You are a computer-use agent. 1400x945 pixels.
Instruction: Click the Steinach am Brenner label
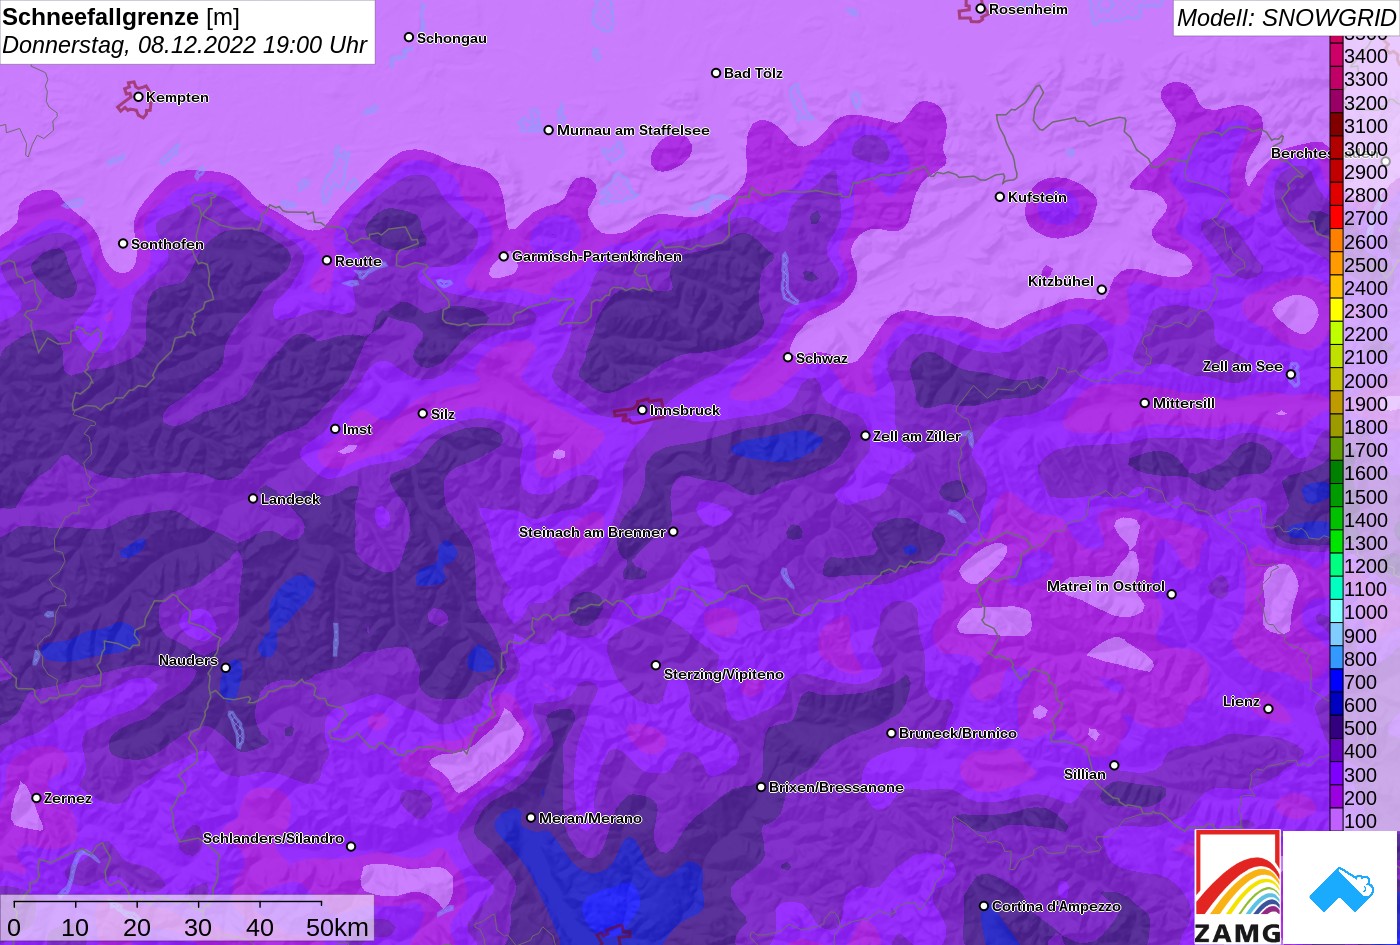pos(592,532)
